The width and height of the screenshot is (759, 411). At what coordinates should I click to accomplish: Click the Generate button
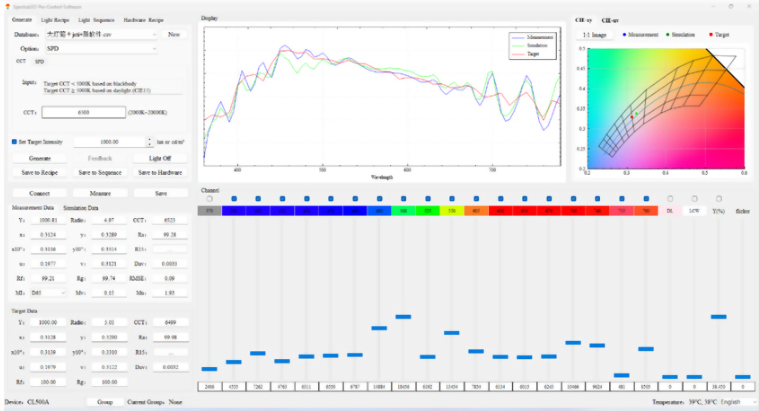pyautogui.click(x=40, y=158)
